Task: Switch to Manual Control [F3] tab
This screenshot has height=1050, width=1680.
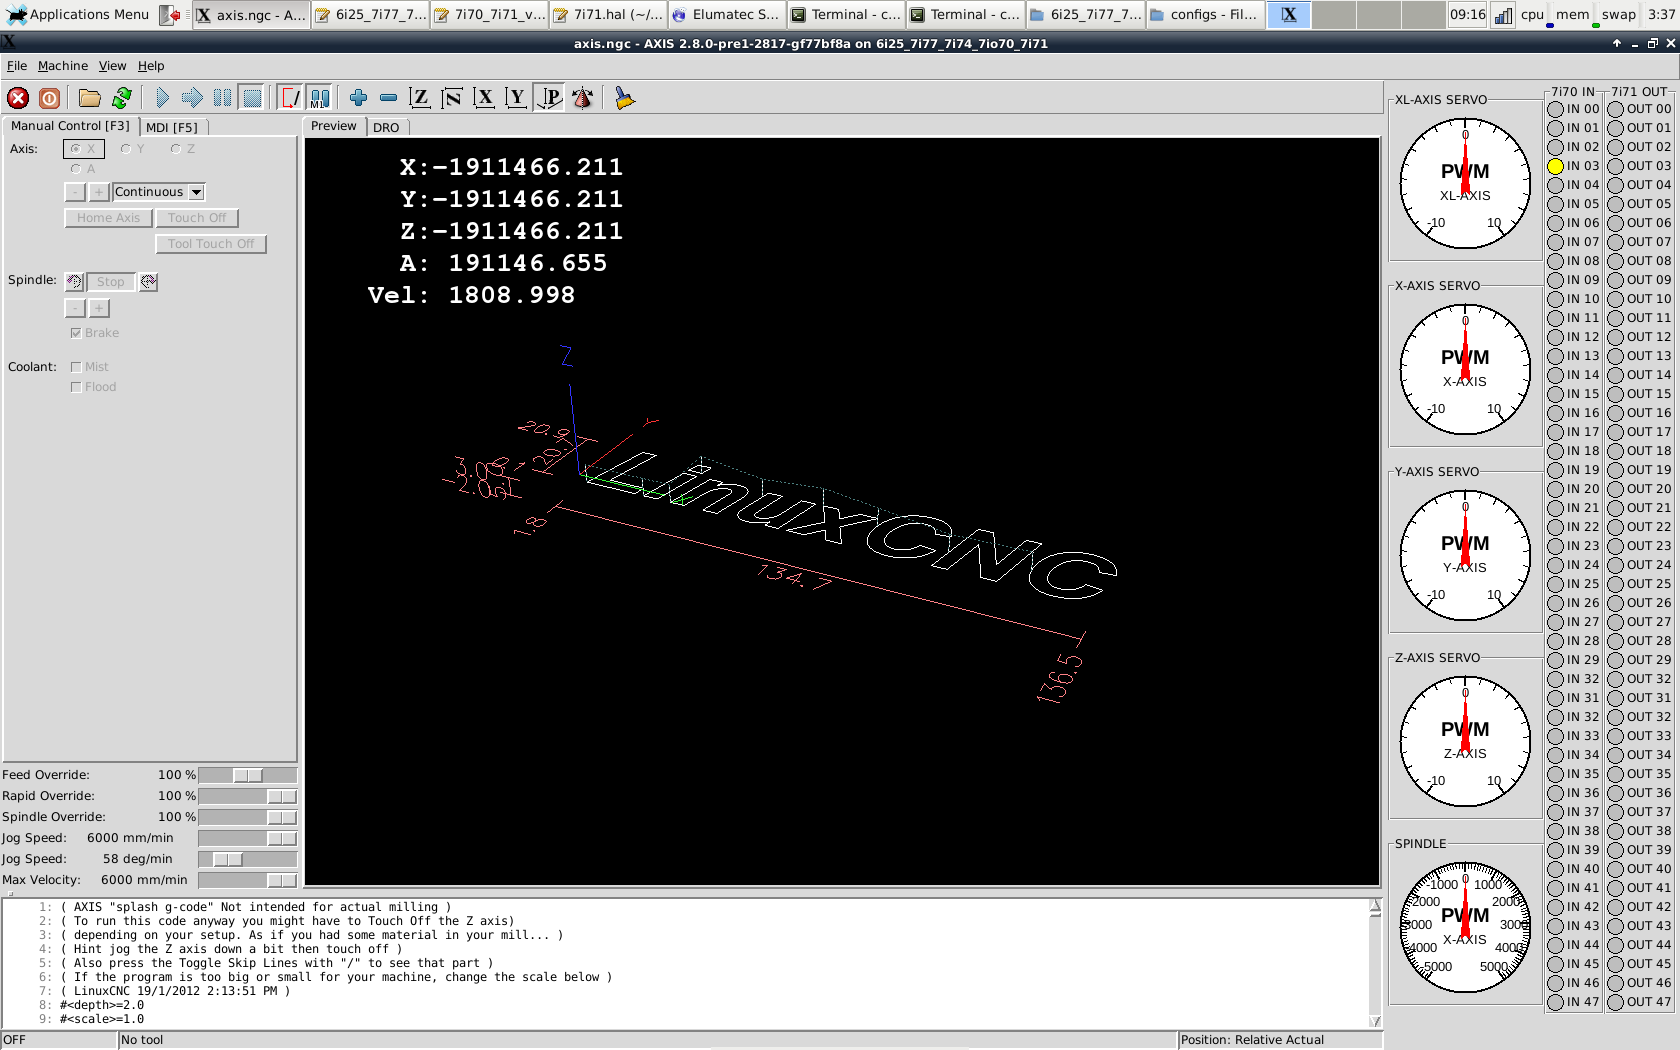Action: click(x=70, y=126)
